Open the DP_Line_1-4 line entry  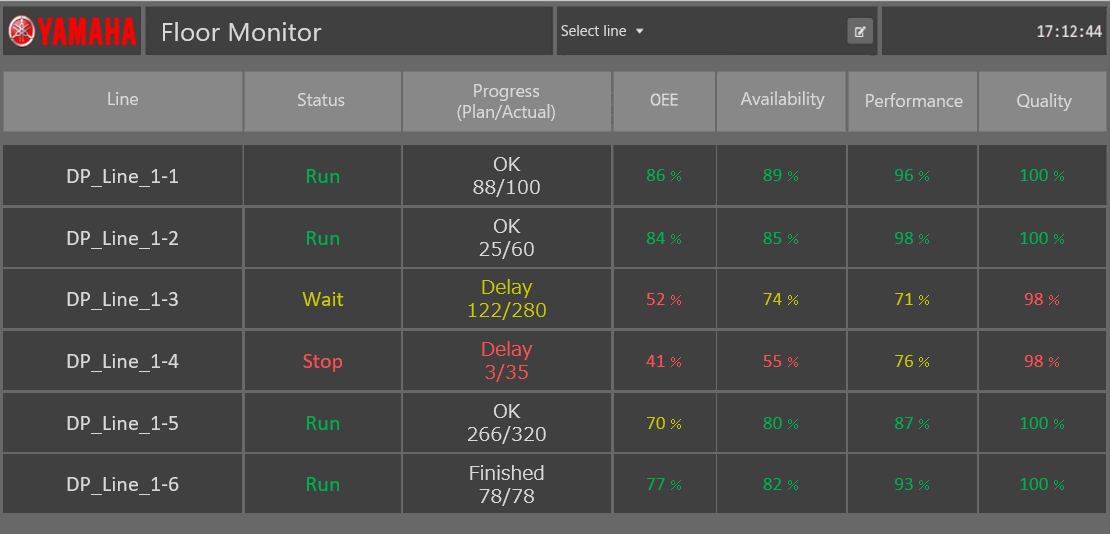(122, 361)
